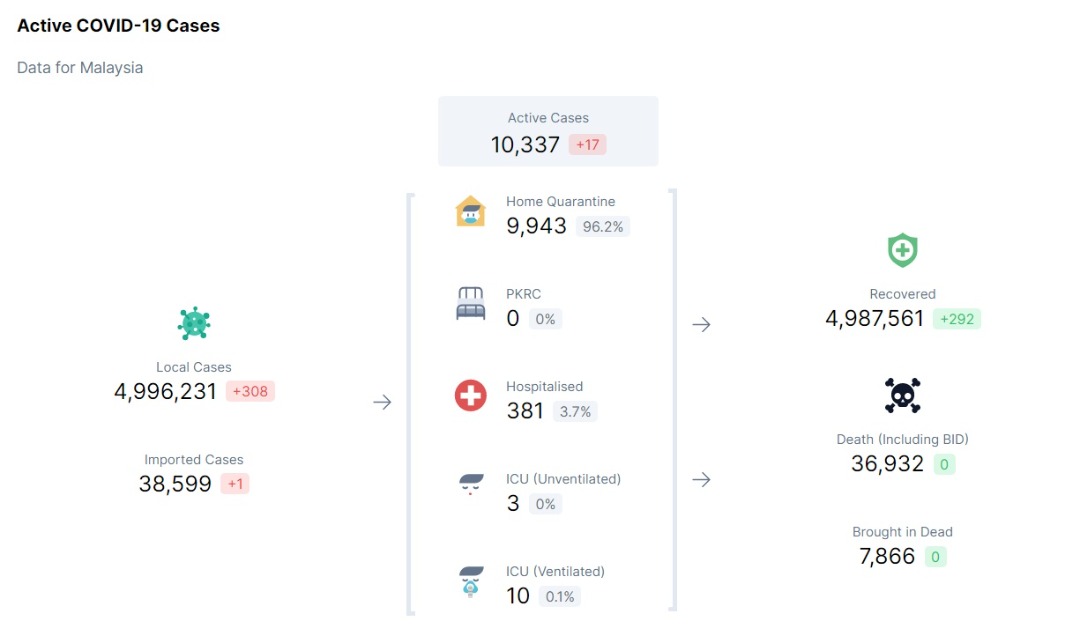This screenshot has width=1080, height=636.
Task: Select the +308 Local Cases badge
Action: point(250,391)
